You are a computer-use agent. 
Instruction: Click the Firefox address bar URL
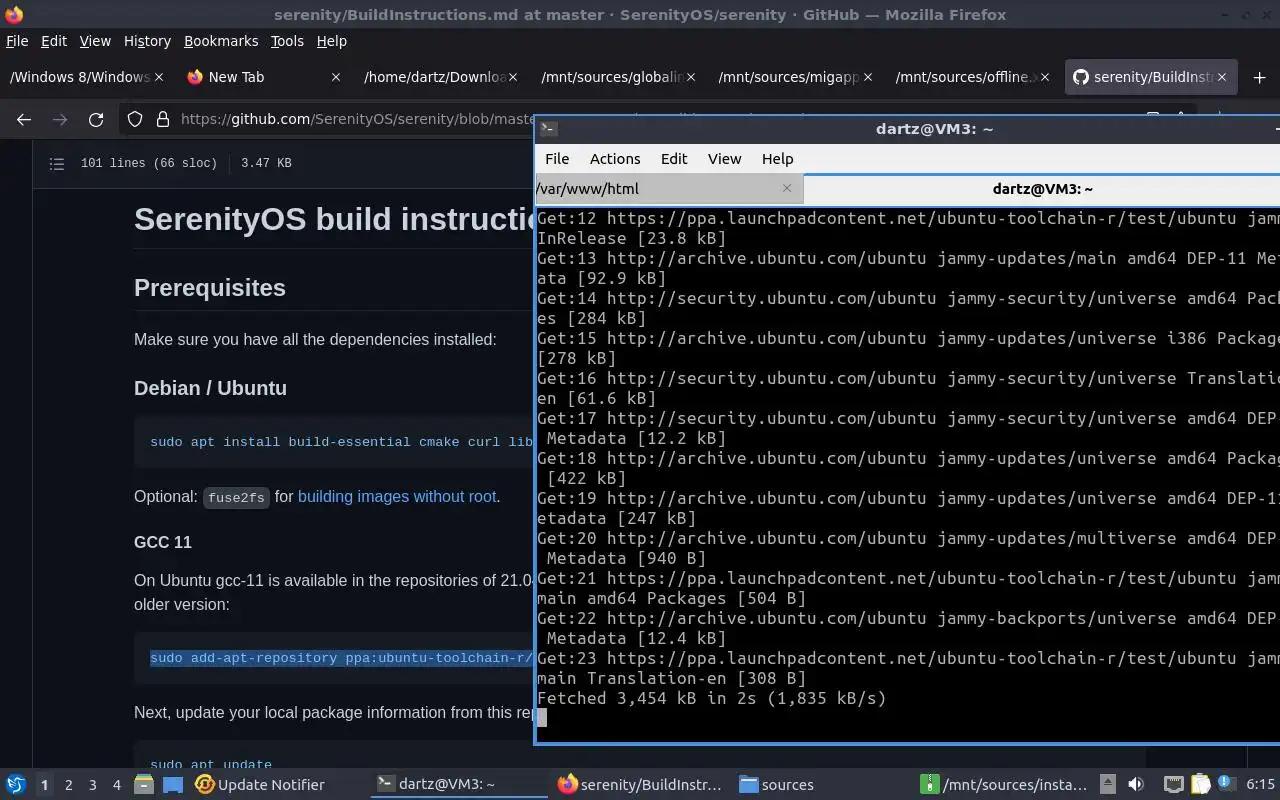(357, 119)
